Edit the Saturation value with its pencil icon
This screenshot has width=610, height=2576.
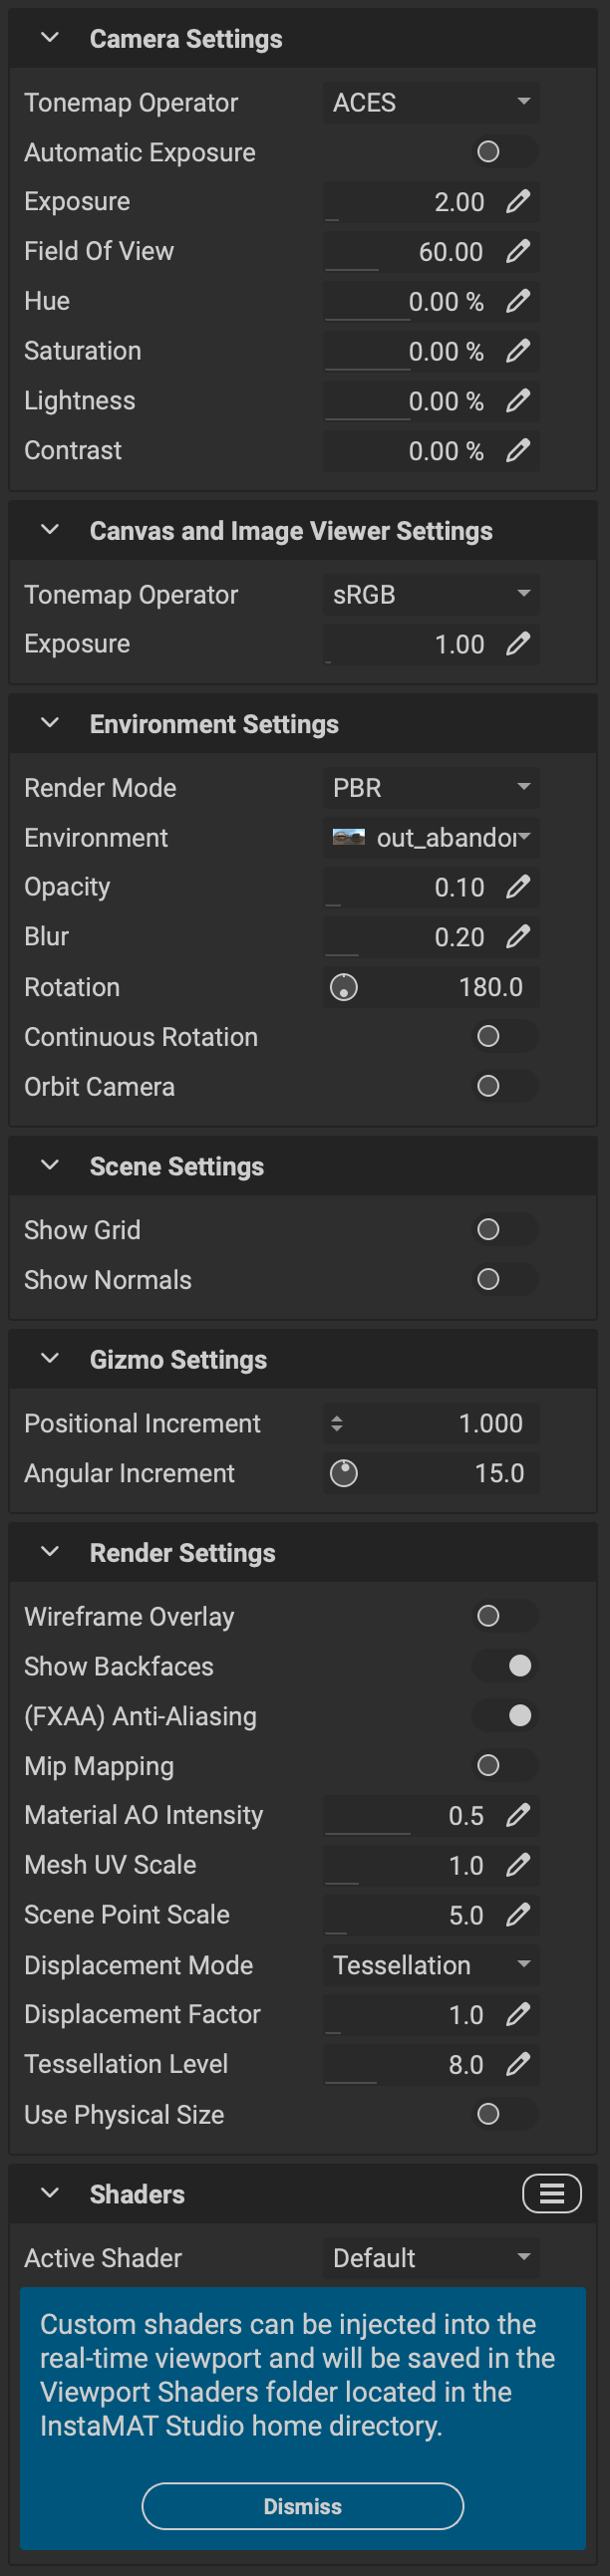click(517, 351)
